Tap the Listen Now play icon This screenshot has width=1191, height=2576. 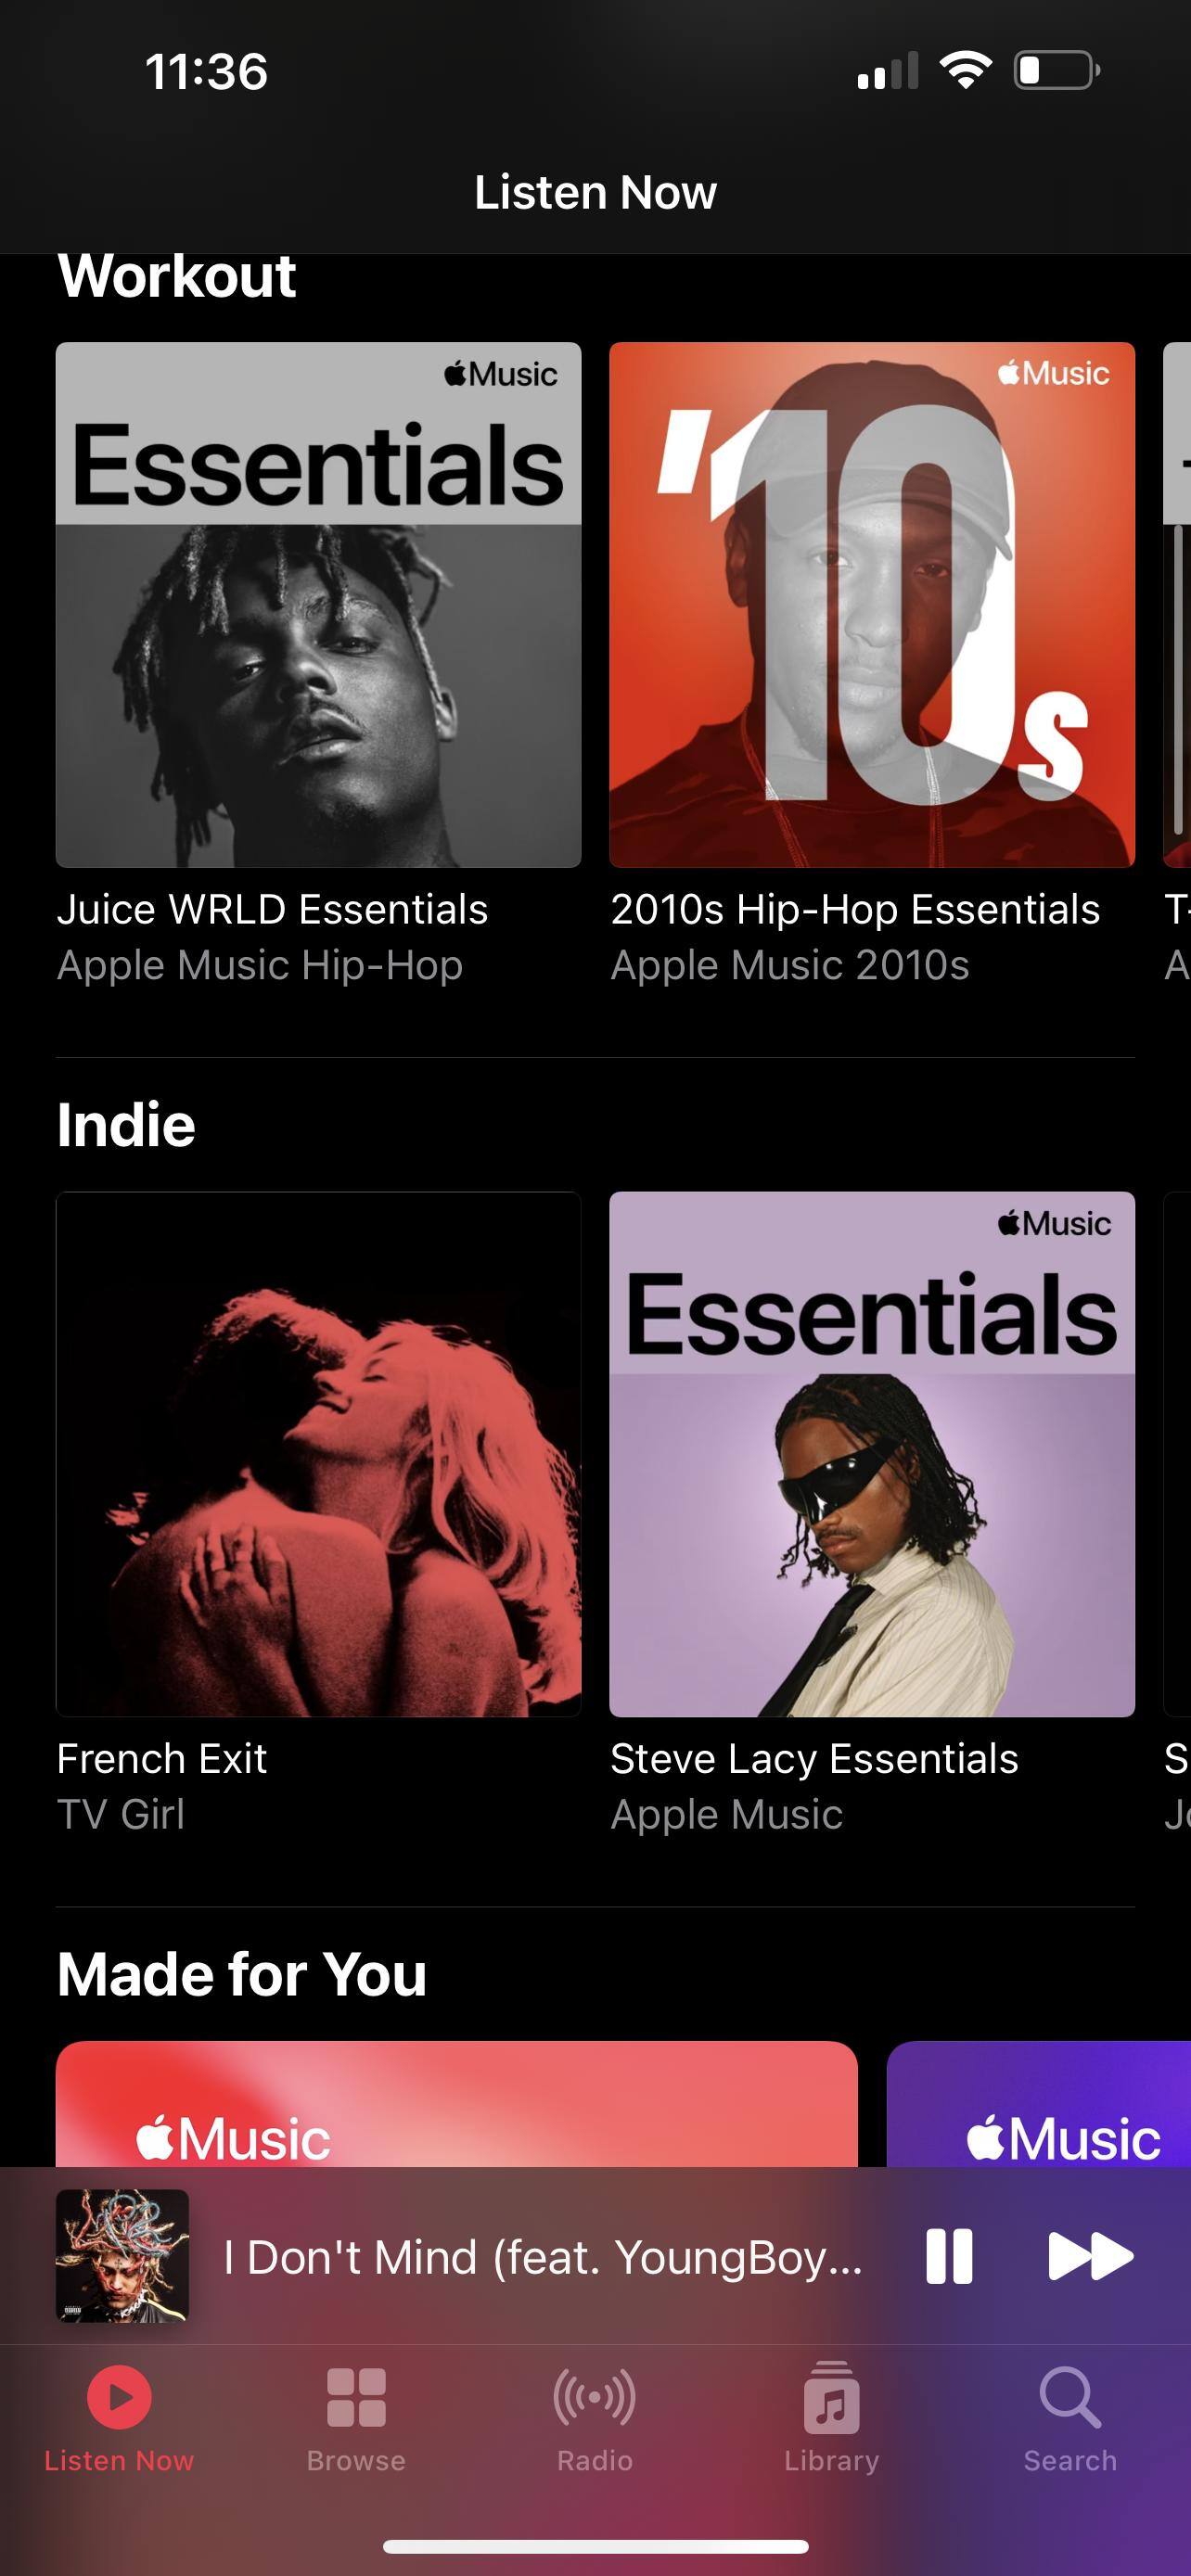[119, 2396]
